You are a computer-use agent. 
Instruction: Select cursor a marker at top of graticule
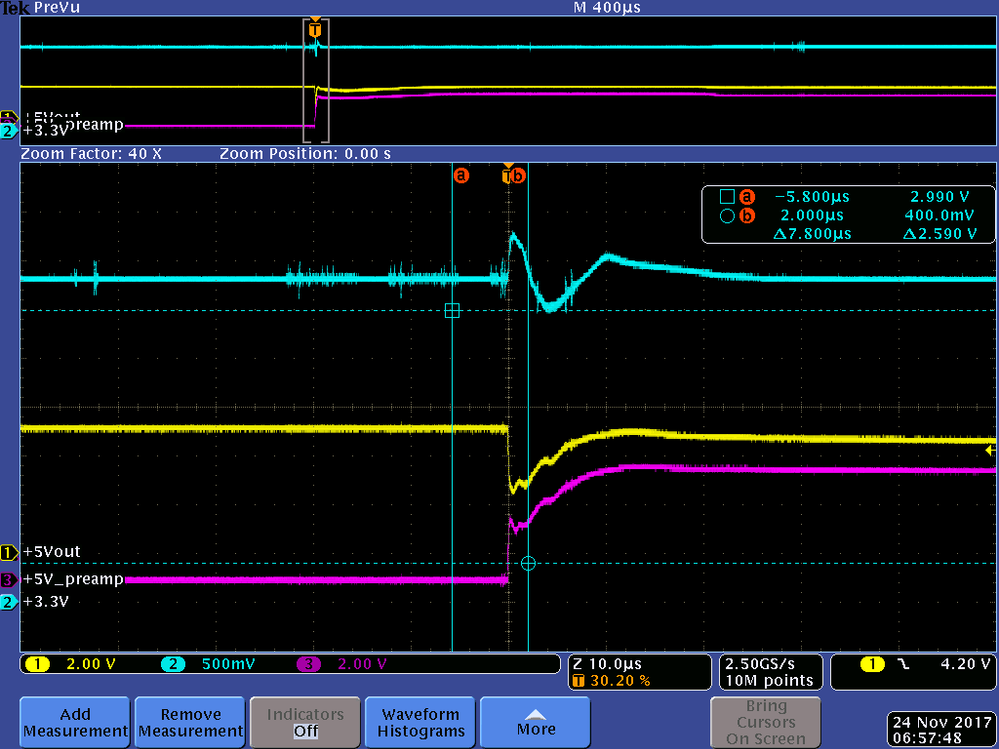pyautogui.click(x=461, y=175)
